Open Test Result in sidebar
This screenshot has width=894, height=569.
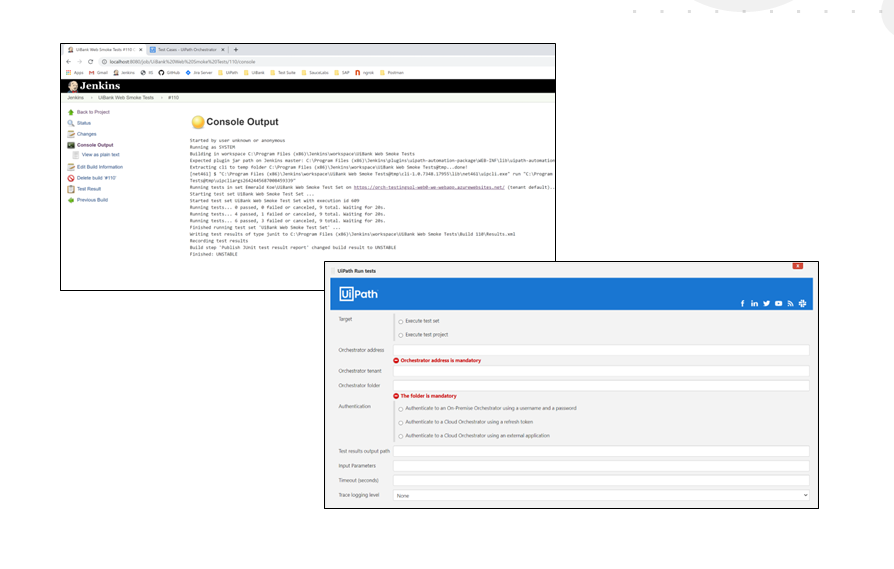(89, 189)
